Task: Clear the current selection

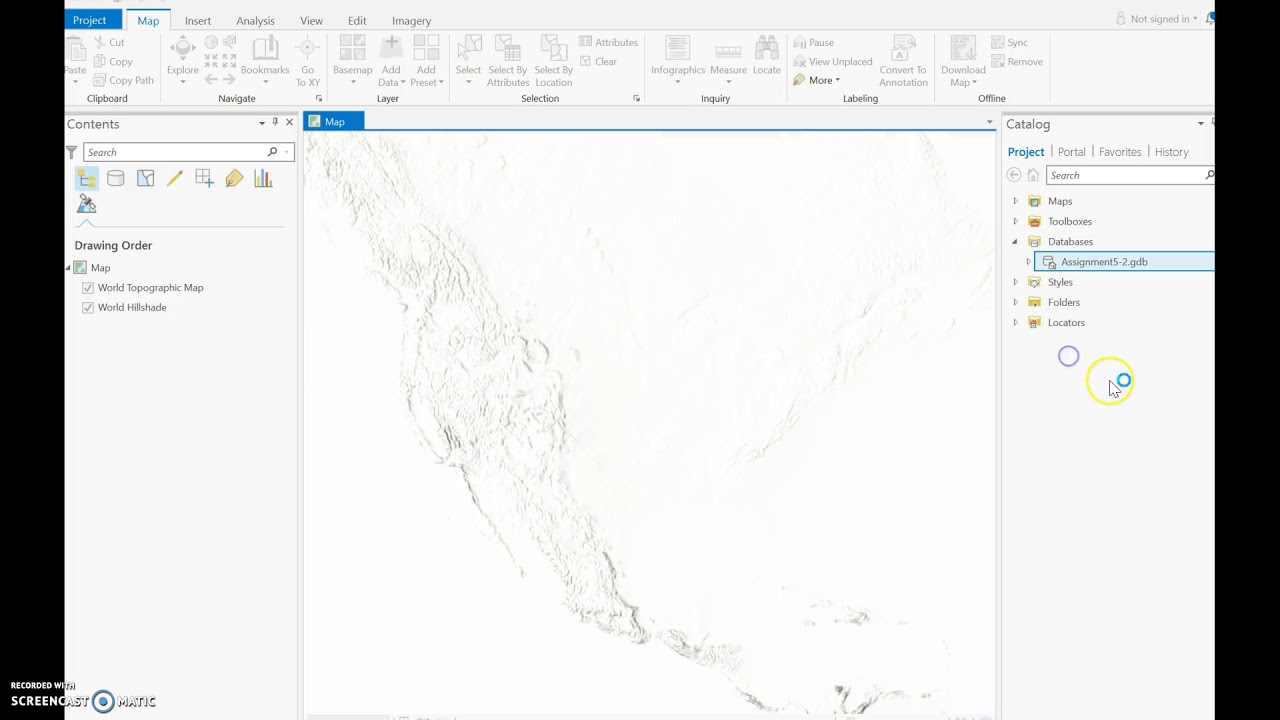Action: click(598, 61)
